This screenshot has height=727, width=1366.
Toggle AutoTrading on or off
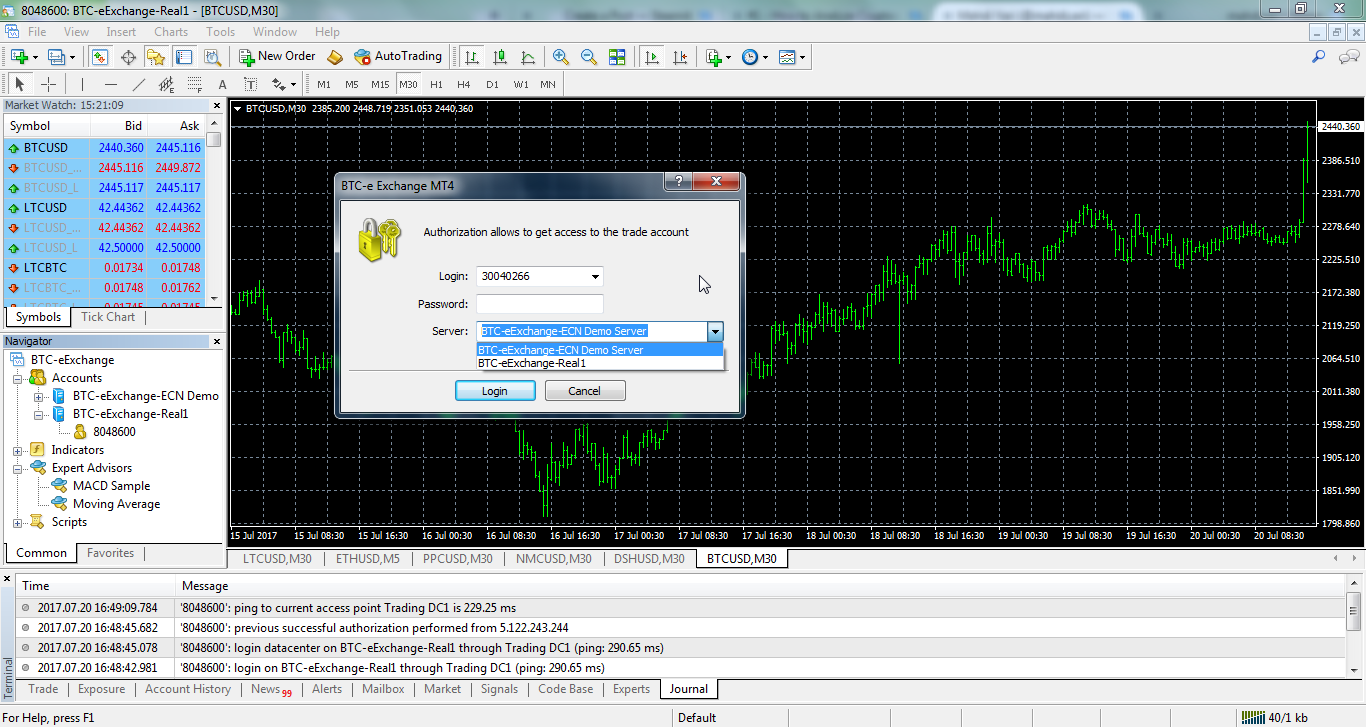[x=397, y=57]
